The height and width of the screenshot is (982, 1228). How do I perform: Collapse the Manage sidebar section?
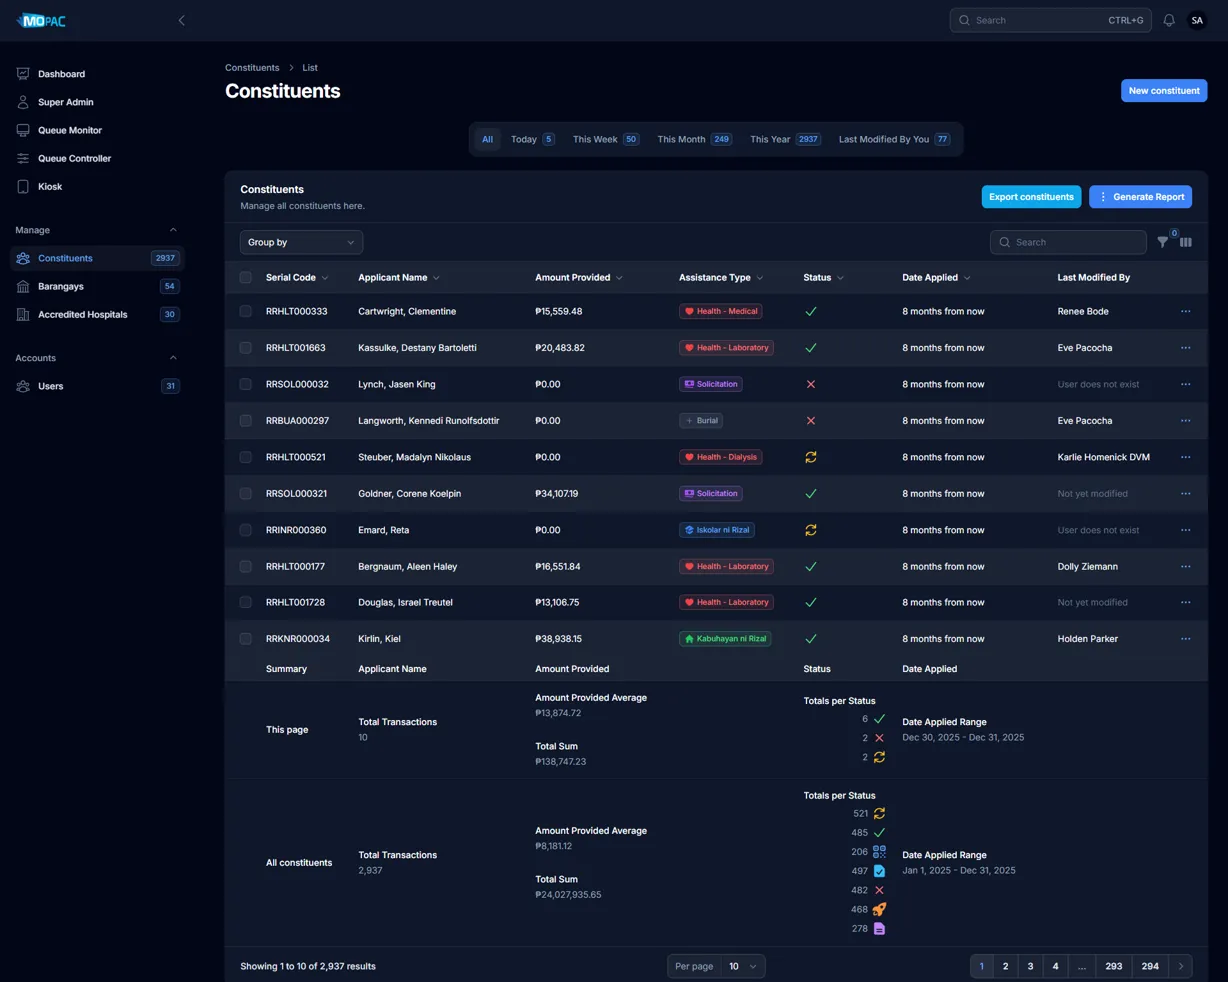(x=173, y=230)
